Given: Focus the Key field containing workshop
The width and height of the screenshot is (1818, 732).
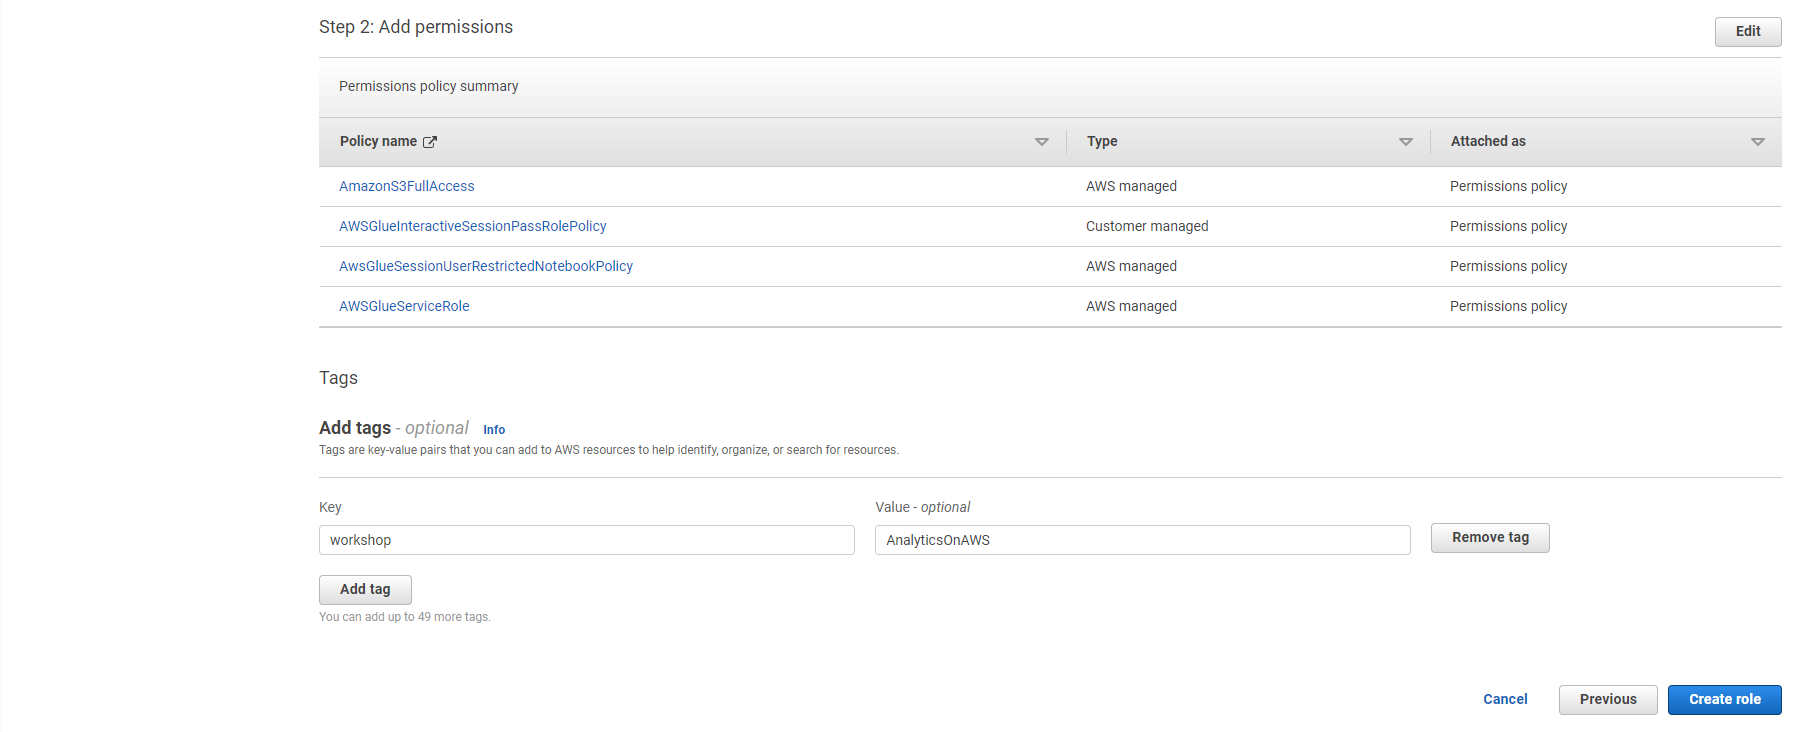Looking at the screenshot, I should tap(586, 540).
